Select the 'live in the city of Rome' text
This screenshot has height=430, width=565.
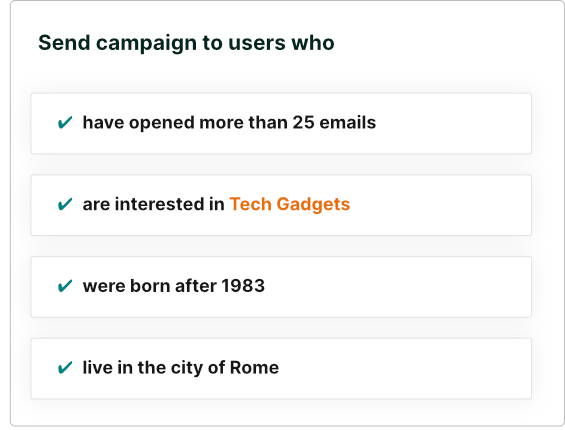[181, 368]
